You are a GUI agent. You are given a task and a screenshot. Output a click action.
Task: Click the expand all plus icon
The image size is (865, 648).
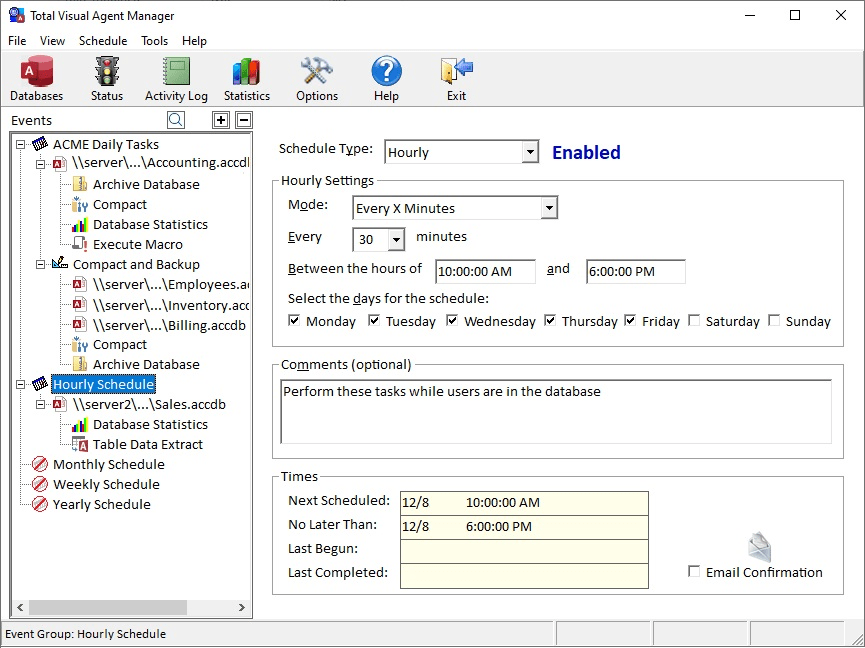coord(221,120)
